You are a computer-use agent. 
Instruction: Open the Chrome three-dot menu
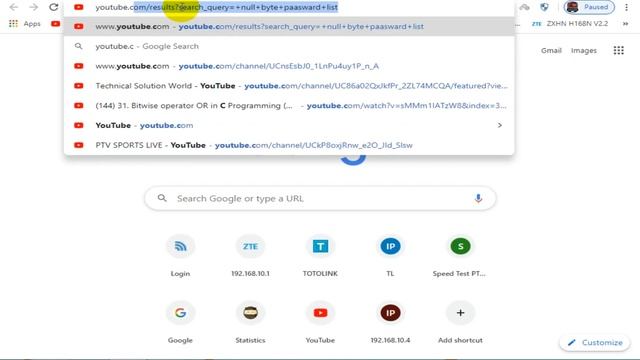(x=627, y=7)
